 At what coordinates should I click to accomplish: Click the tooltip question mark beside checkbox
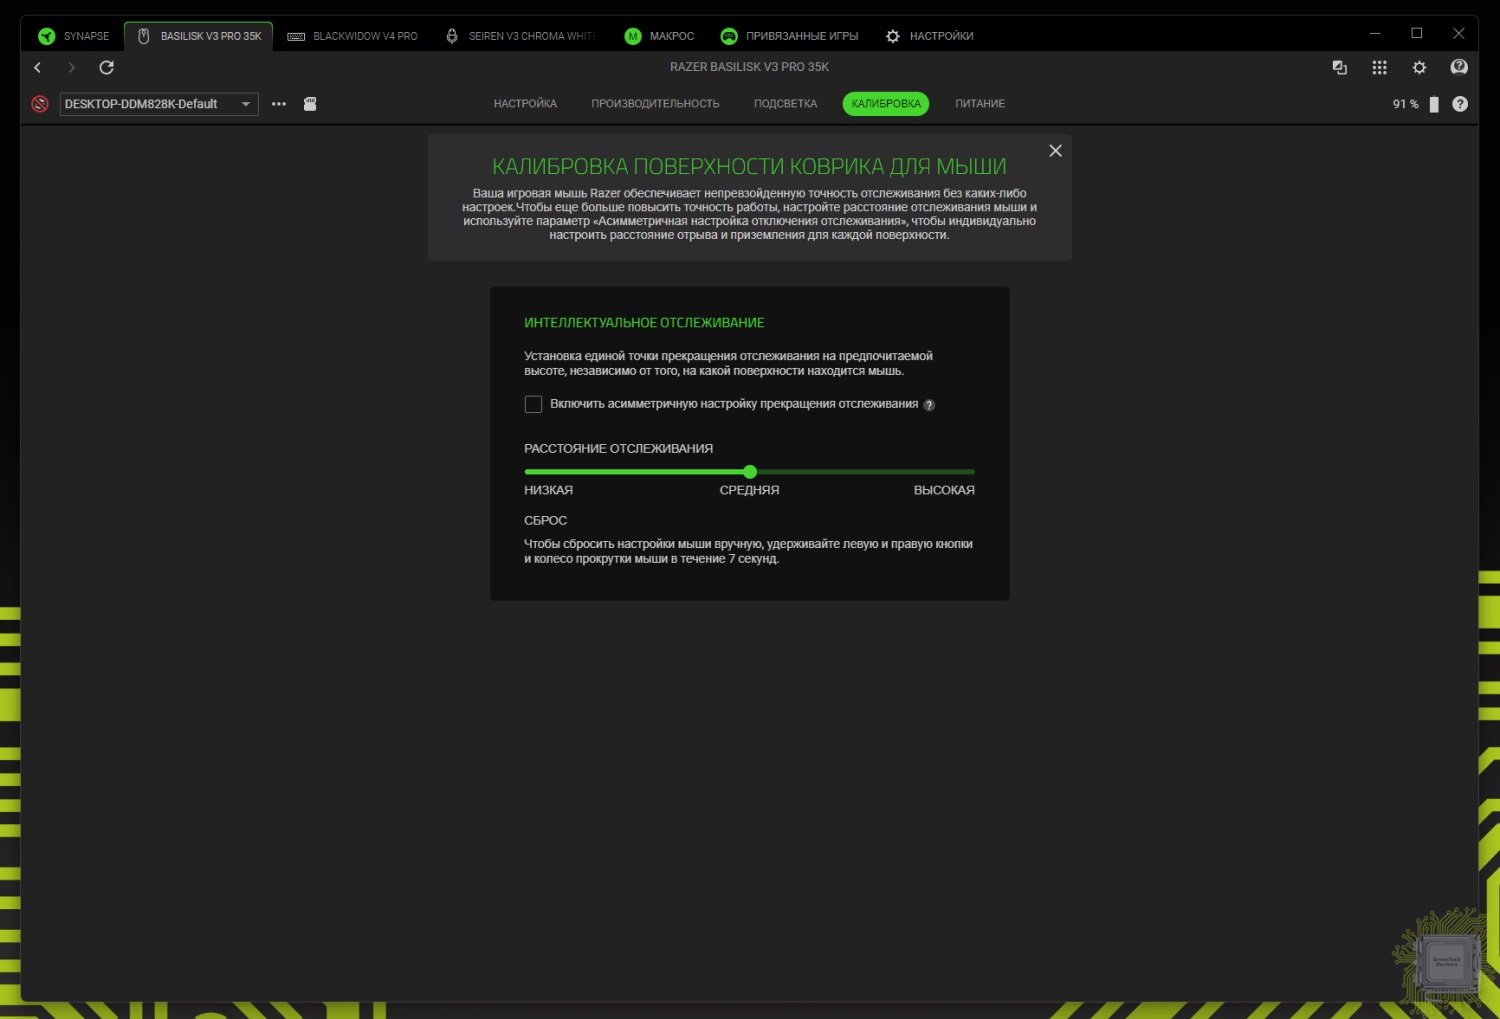click(x=929, y=405)
